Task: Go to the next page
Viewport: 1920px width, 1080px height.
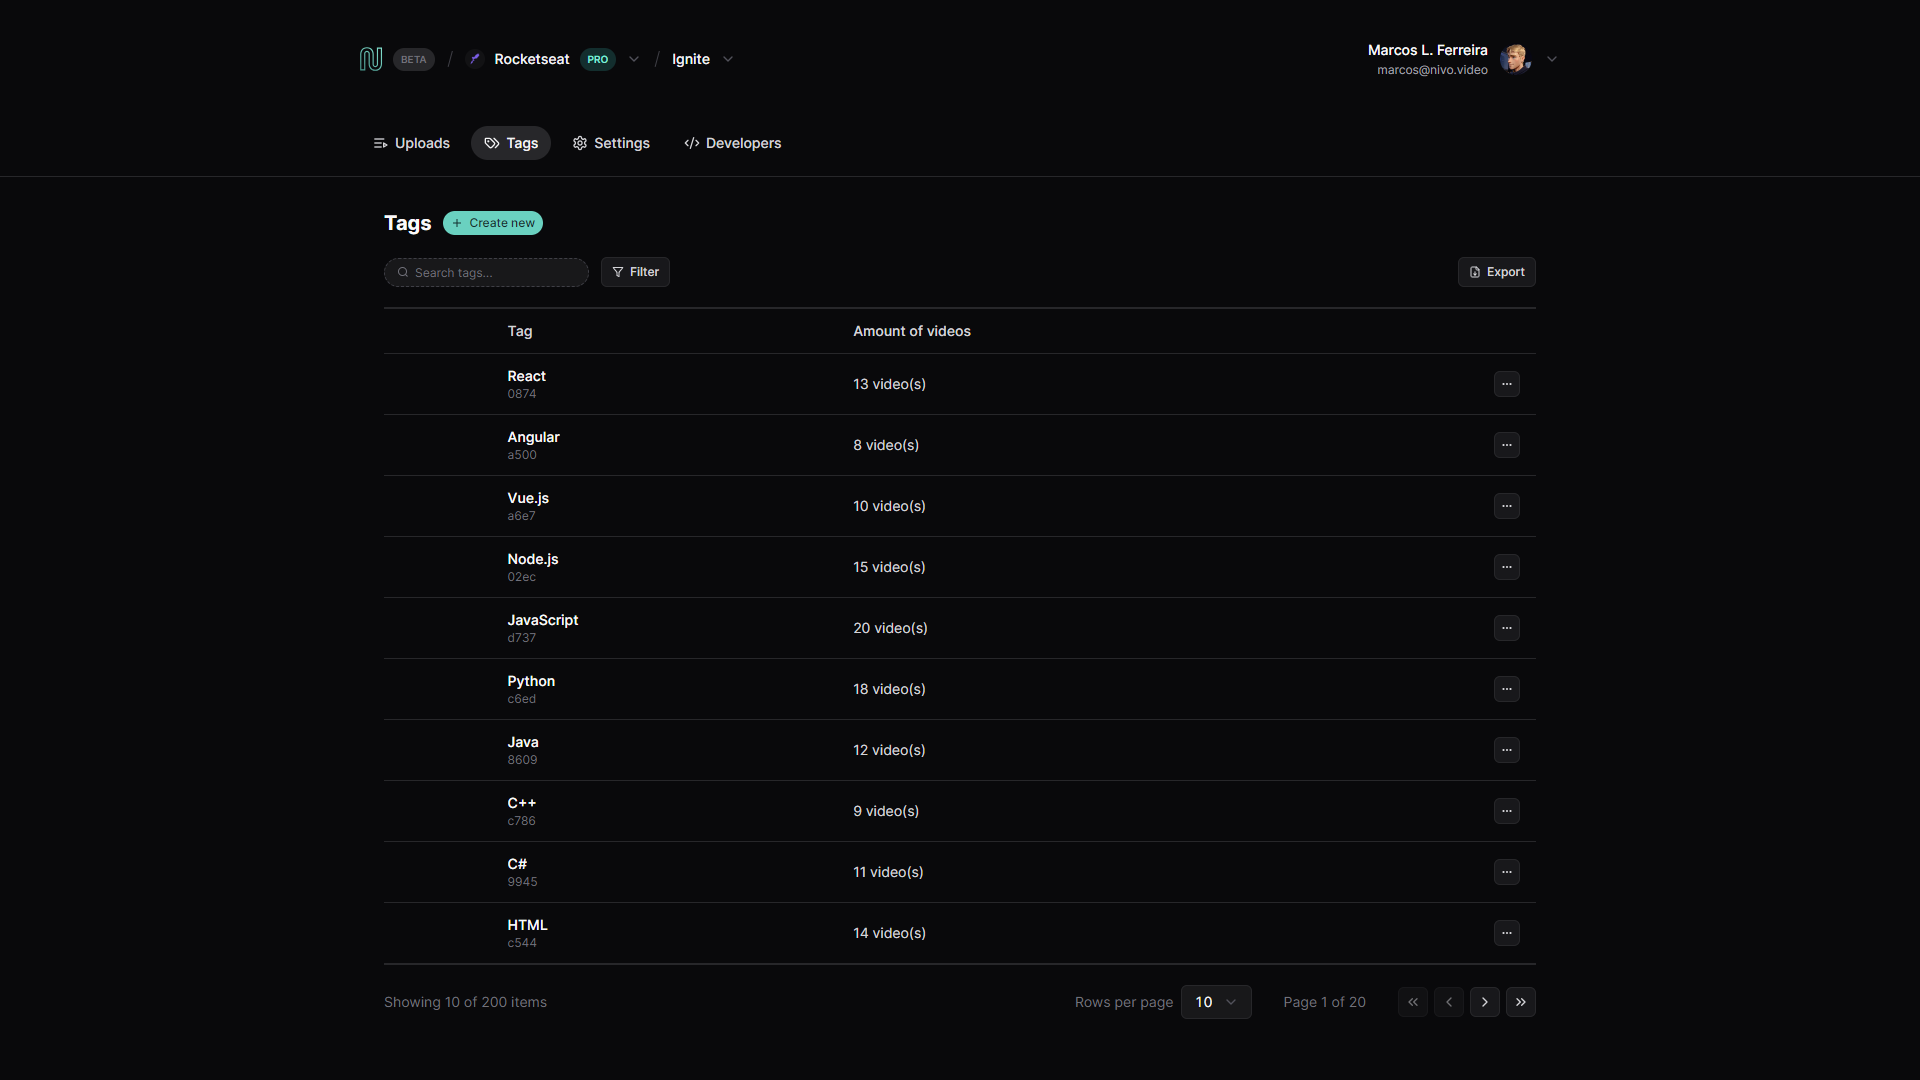Action: 1484,1002
